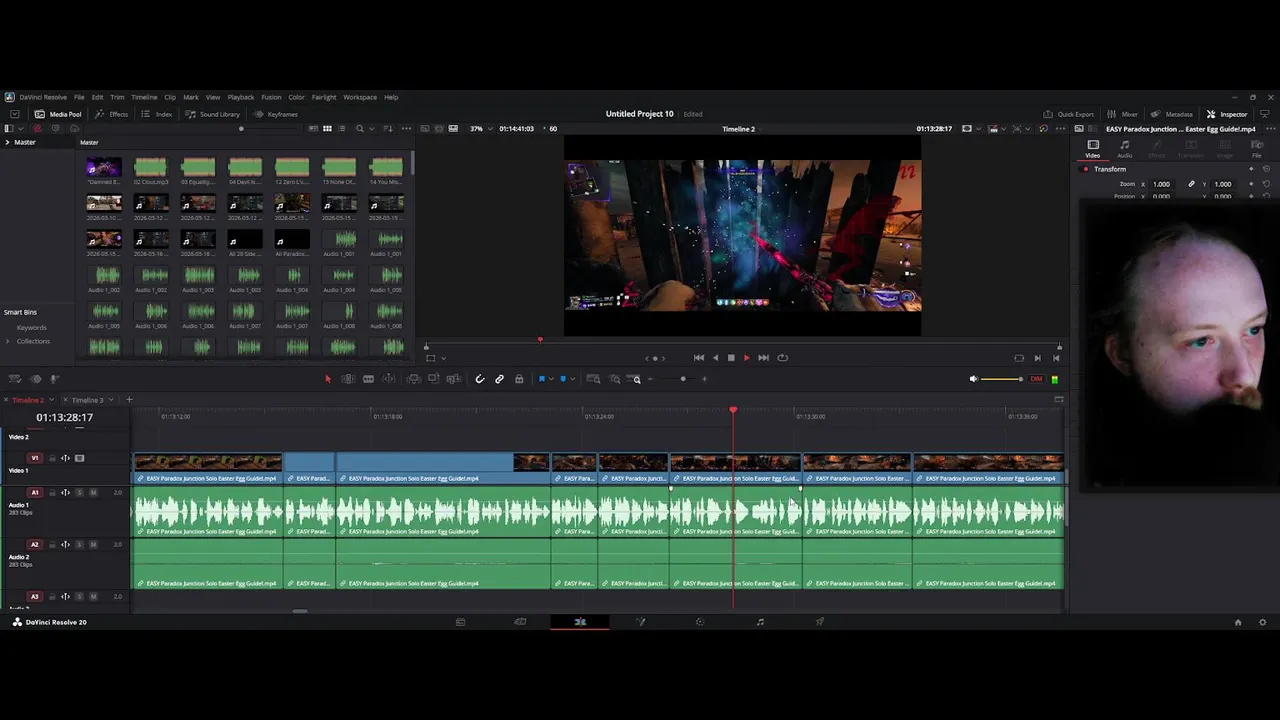Open the Metadata panel

tap(1172, 114)
